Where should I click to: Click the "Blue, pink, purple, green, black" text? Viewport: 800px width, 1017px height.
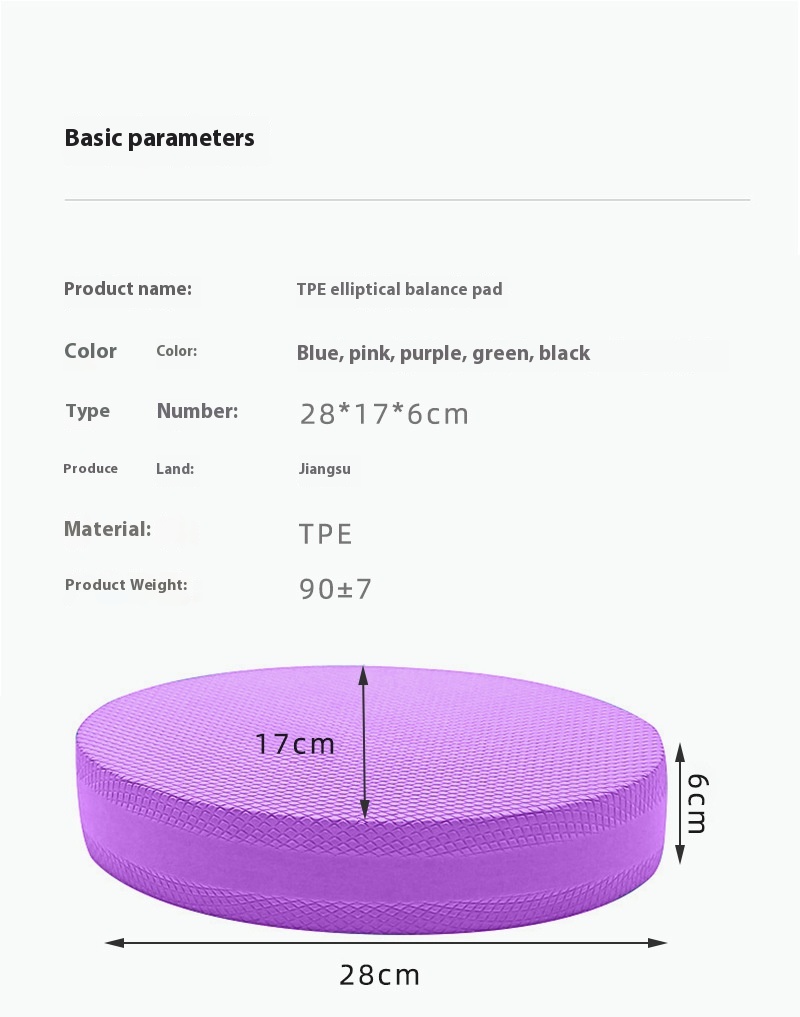[x=443, y=353]
